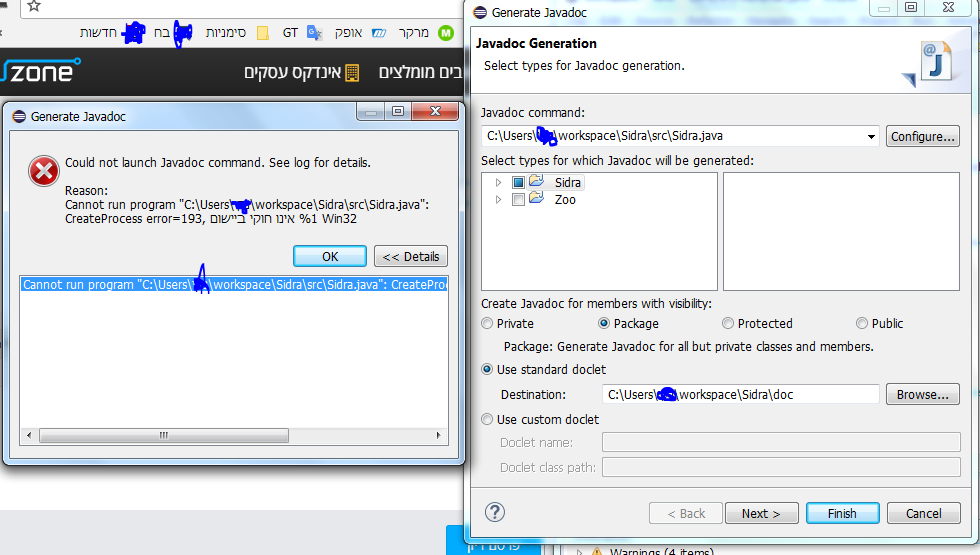Click the Sidra project folder icon
980x555 pixels.
click(x=536, y=182)
